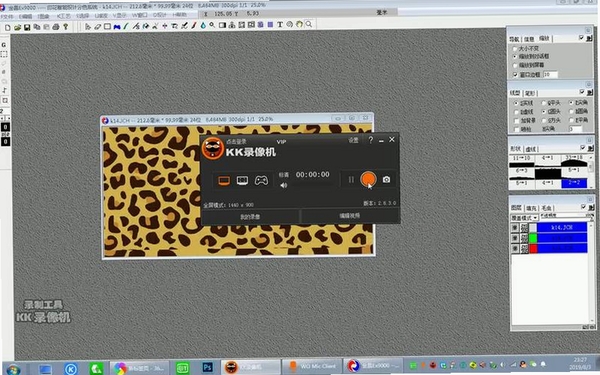Image resolution: width=600 pixels, height=375 pixels.
Task: Toggle the 窗口边框 checkbox
Action: (515, 75)
